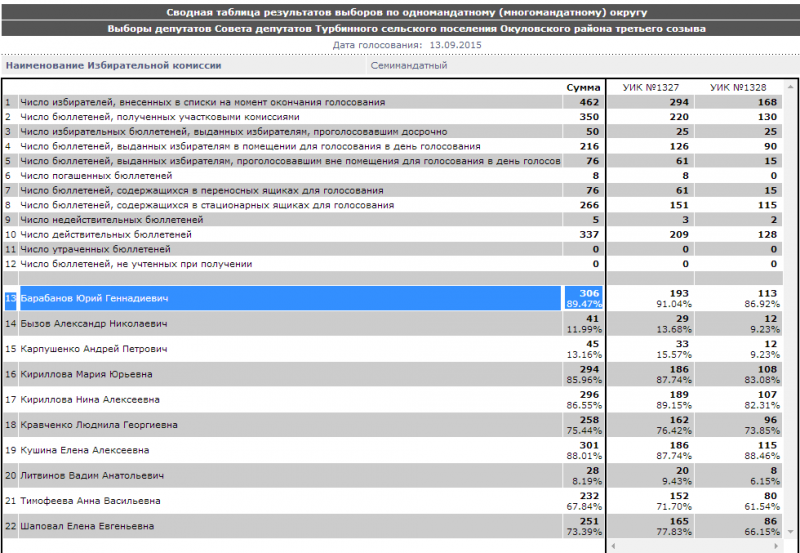Screen dimensions: 800x553
Task: Select the УИК №1328 column header
Action: coord(738,88)
